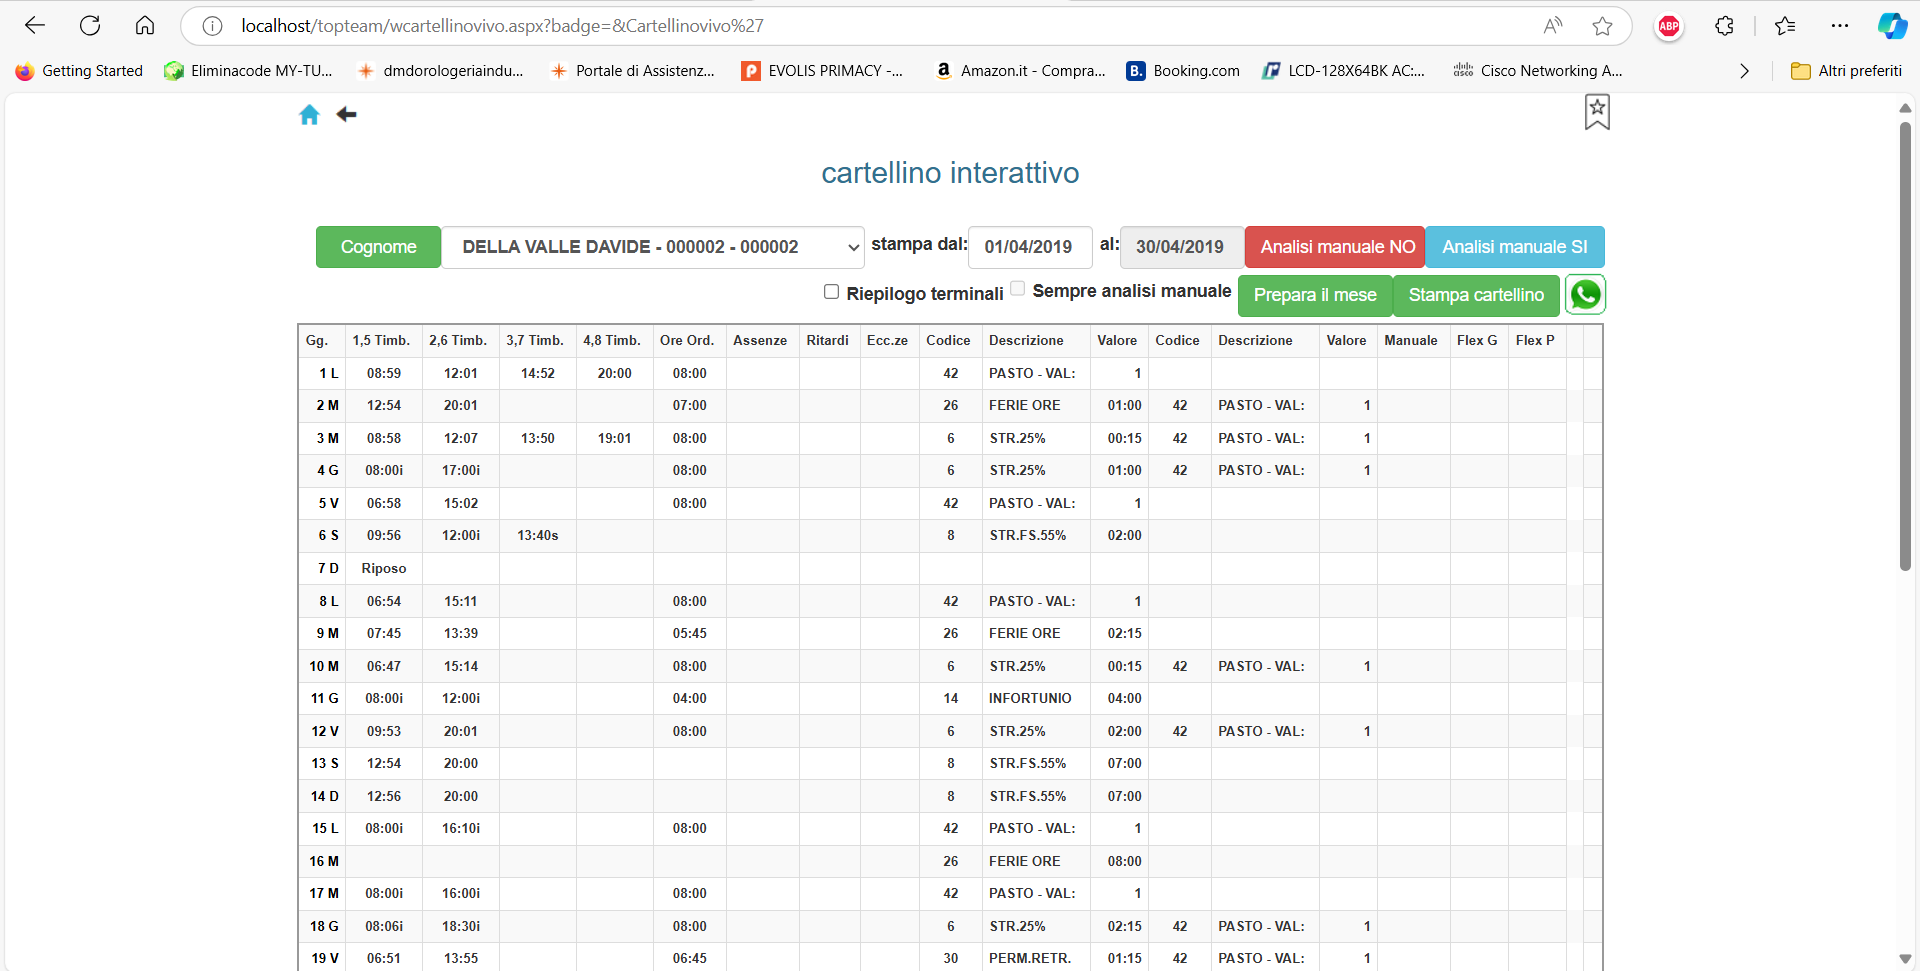Open the browser extensions puzzle icon
This screenshot has width=1920, height=971.
(1724, 26)
